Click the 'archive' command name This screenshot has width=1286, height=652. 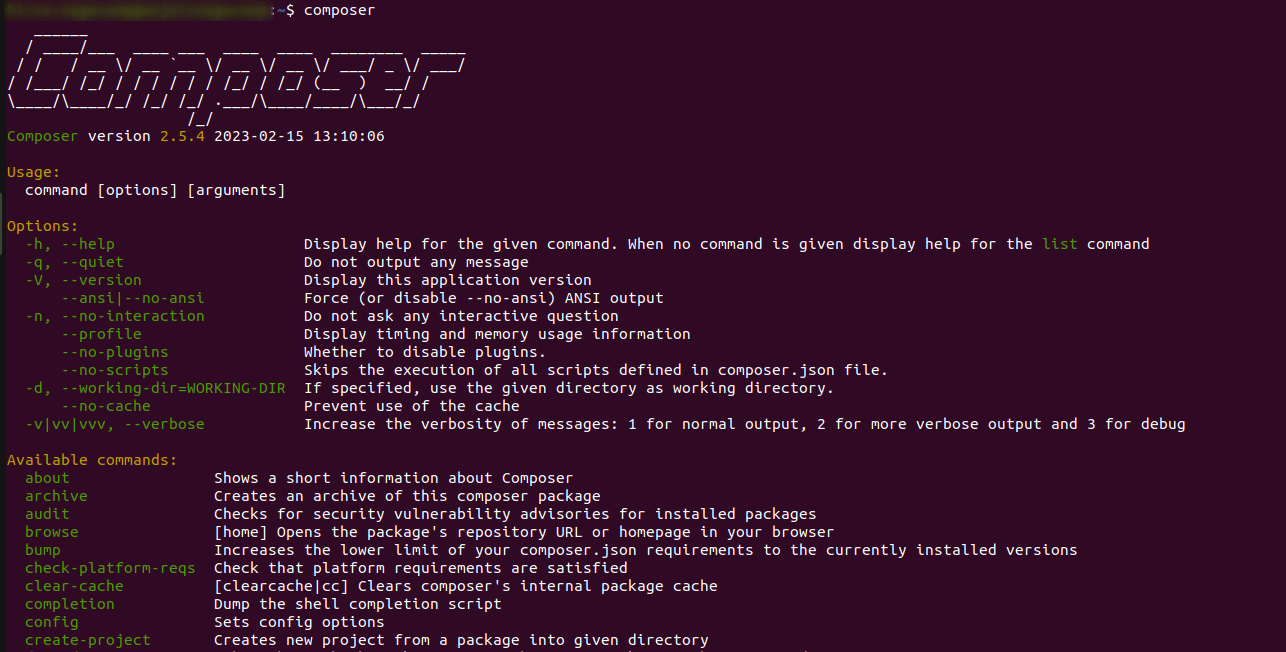point(56,496)
